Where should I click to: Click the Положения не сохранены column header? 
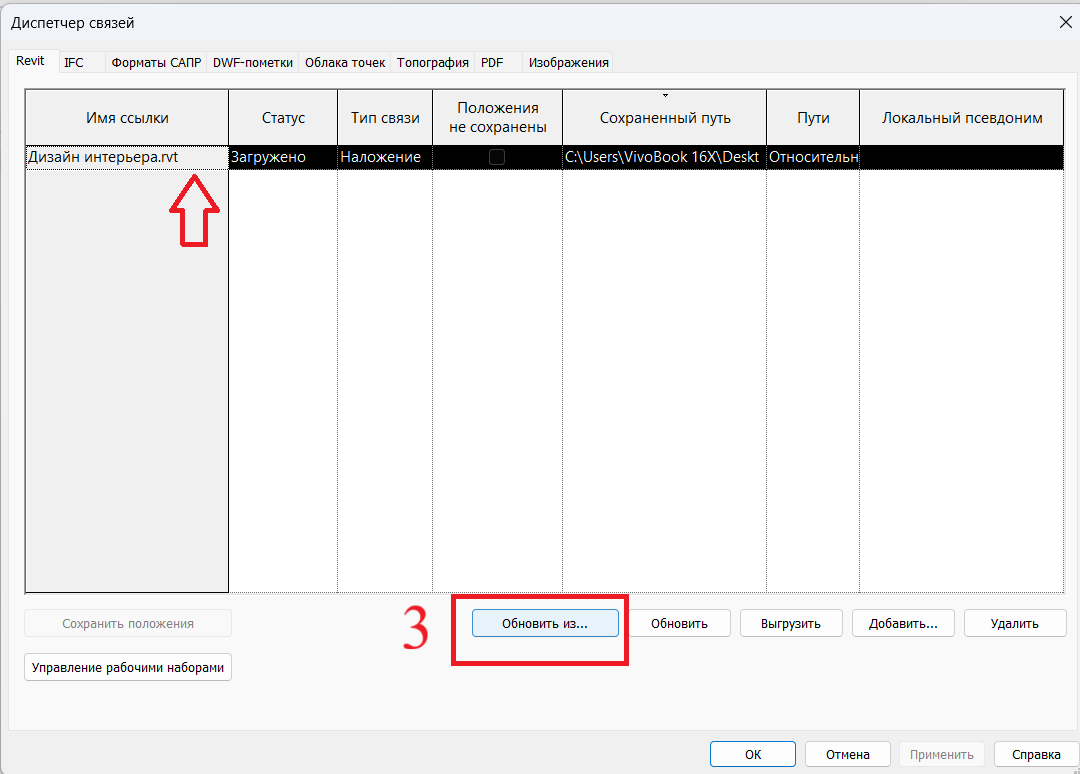(x=497, y=118)
